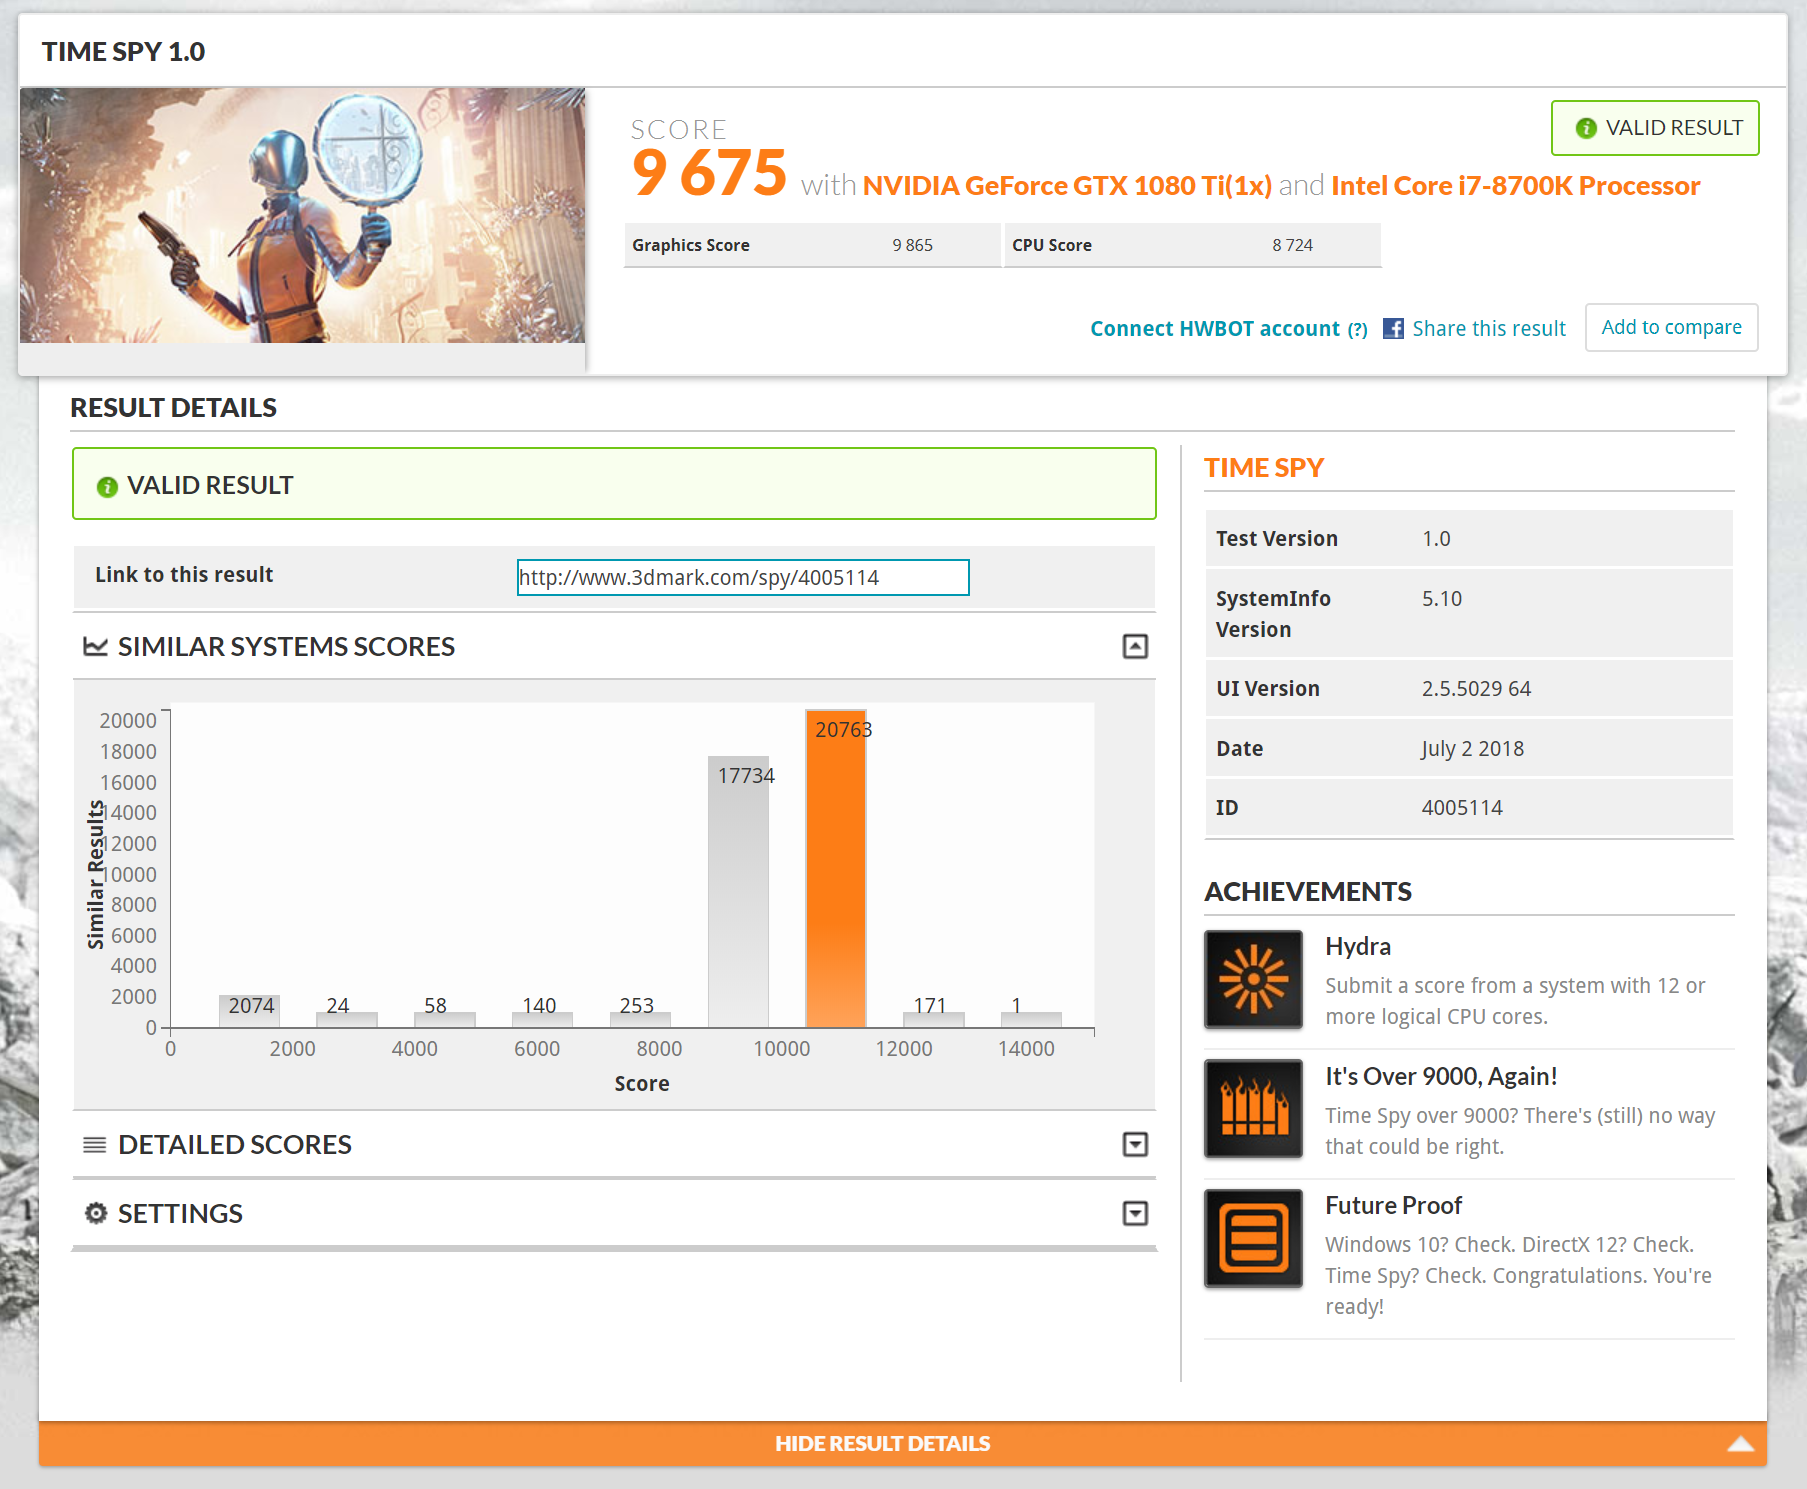Expand the Detailed Scores section
The image size is (1807, 1489).
1135,1144
